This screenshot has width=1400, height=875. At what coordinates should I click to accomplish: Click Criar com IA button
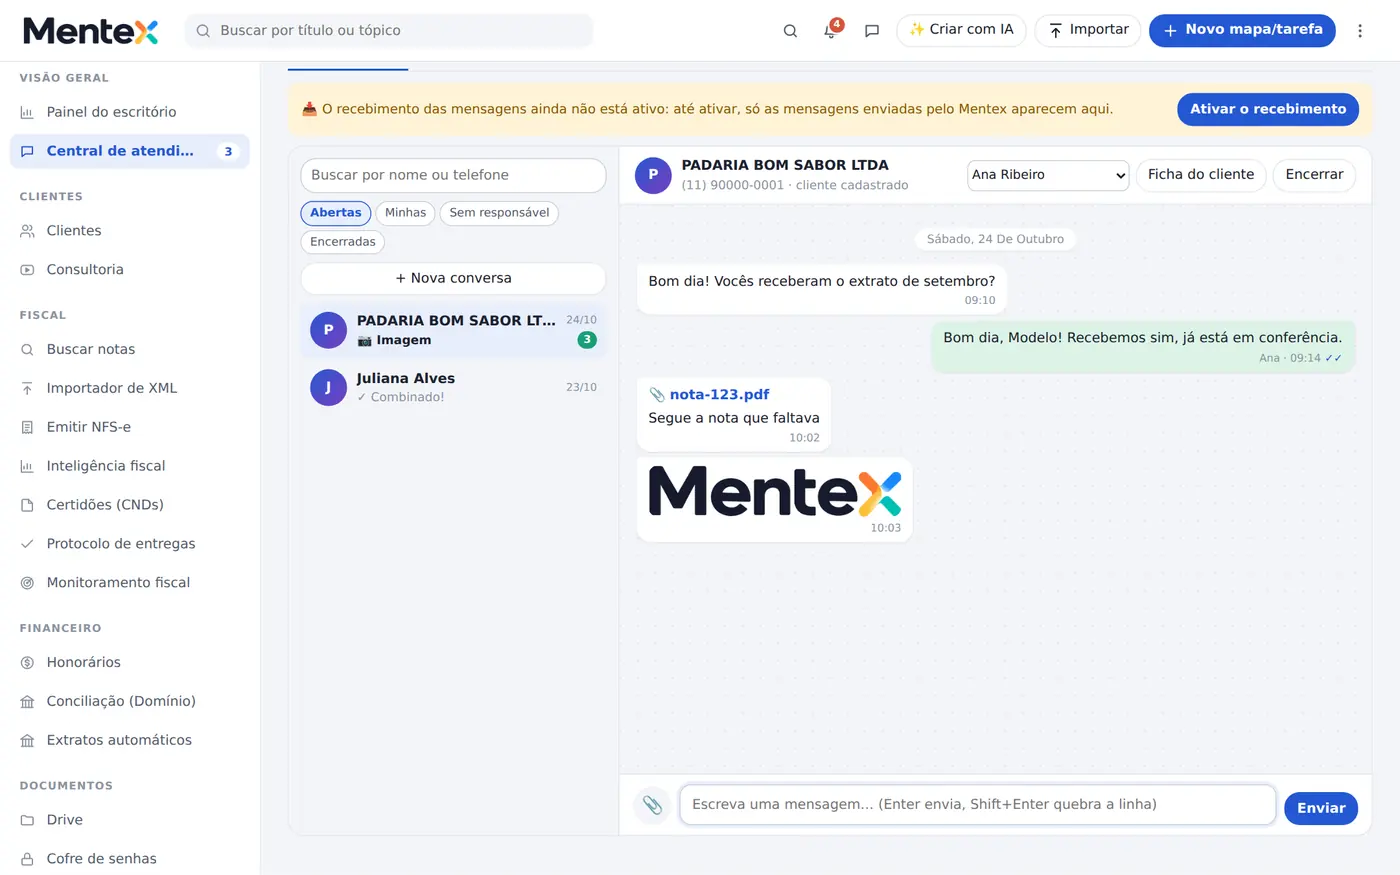point(961,30)
